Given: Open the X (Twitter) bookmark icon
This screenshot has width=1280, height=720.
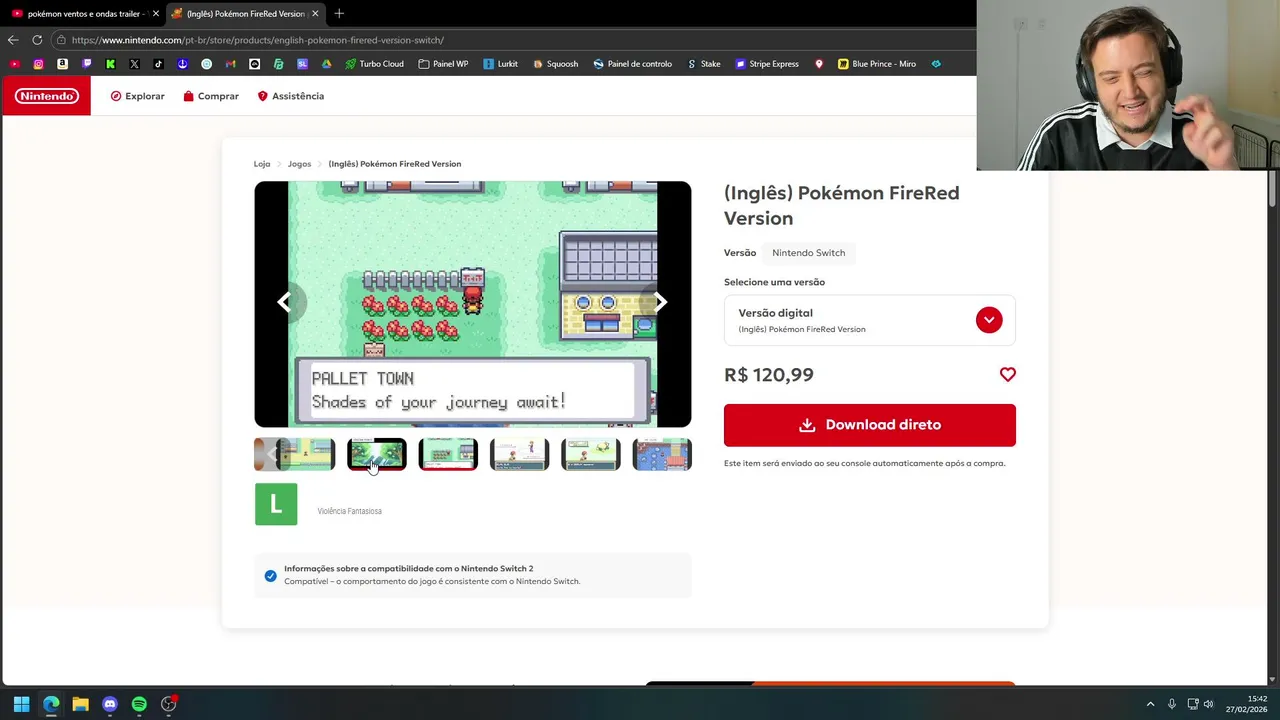Looking at the screenshot, I should point(135,64).
